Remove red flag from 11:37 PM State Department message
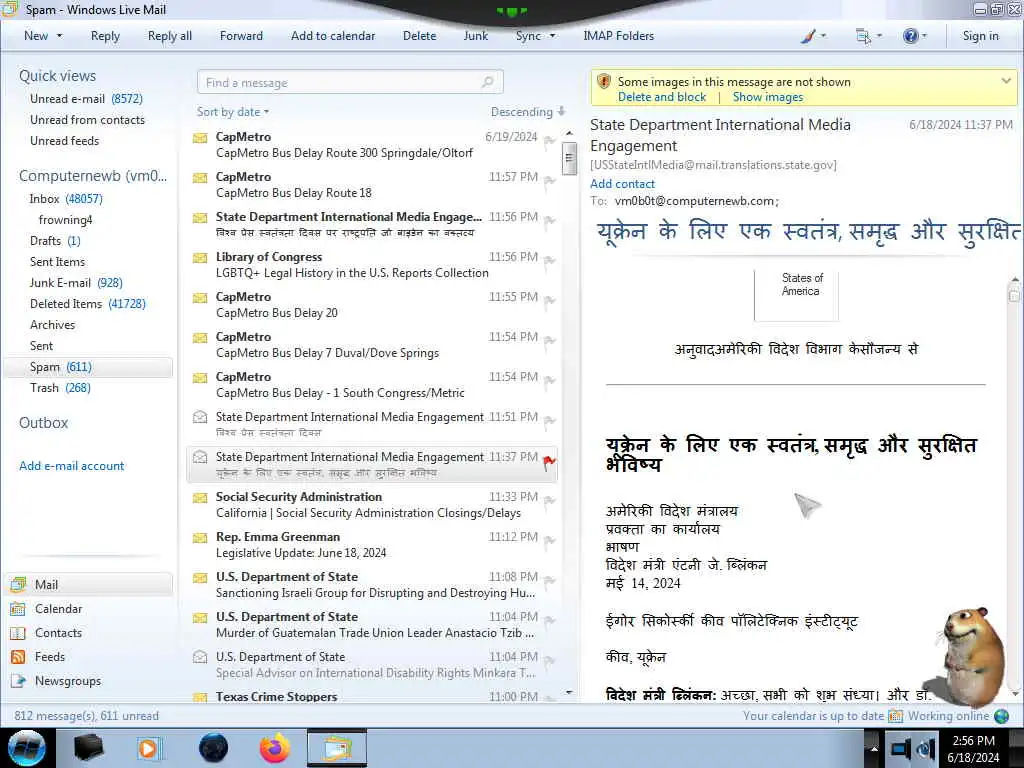This screenshot has height=768, width=1024. click(549, 462)
